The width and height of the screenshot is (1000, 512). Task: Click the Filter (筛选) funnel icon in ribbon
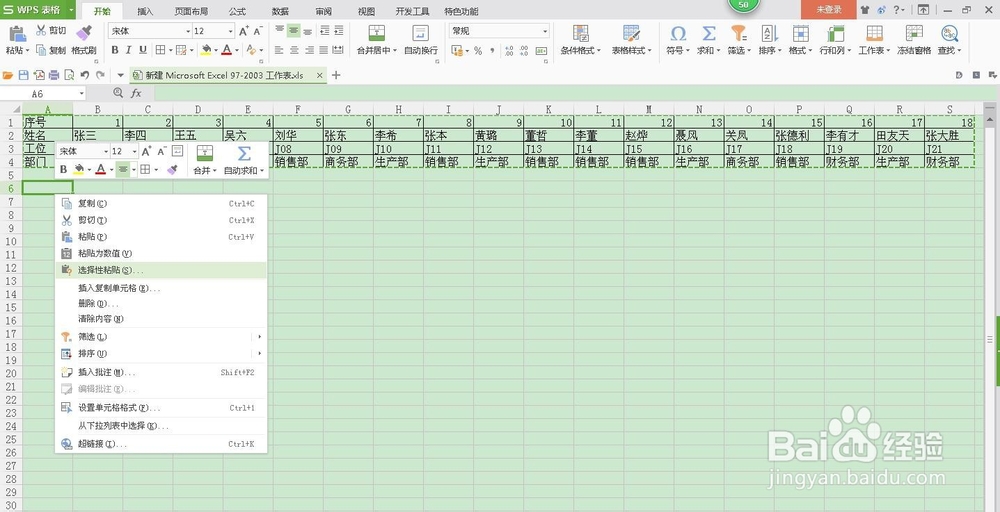pyautogui.click(x=739, y=33)
